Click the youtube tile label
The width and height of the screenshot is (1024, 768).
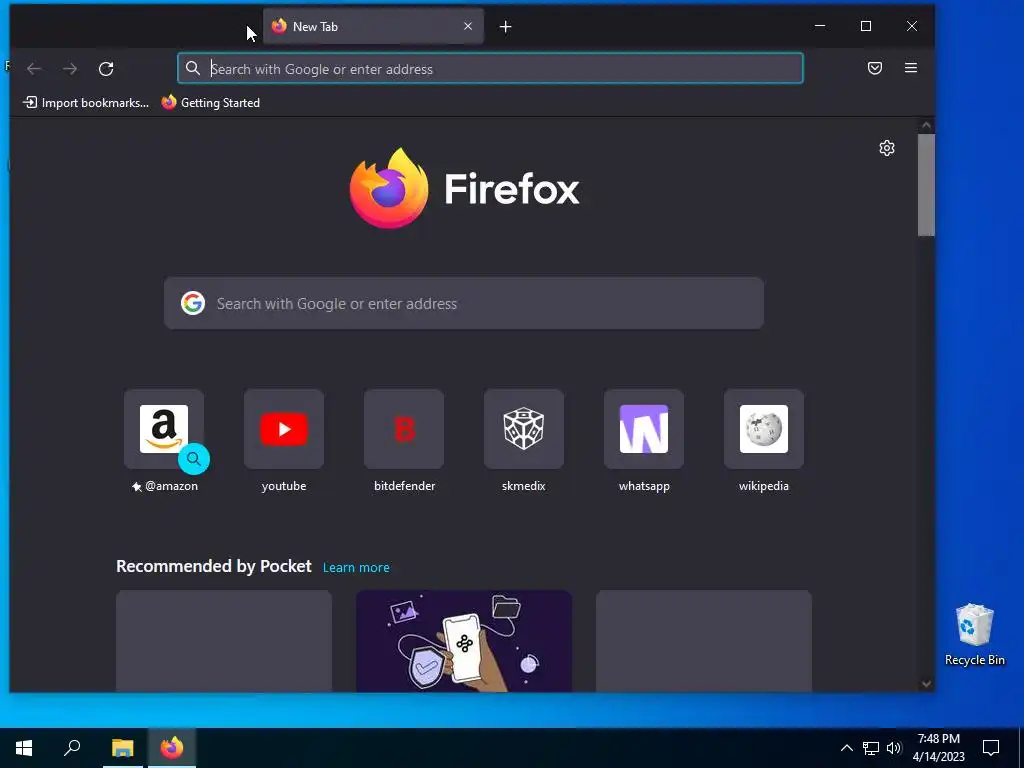[284, 486]
